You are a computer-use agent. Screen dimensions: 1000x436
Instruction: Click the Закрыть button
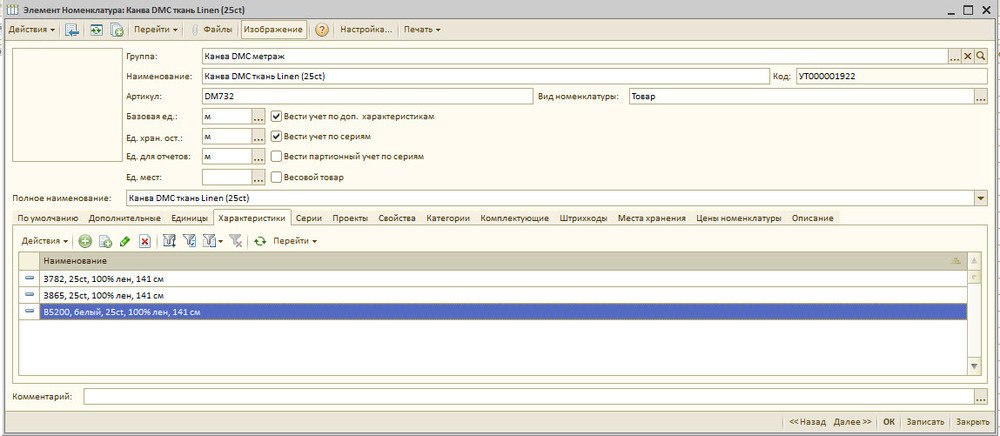[973, 422]
